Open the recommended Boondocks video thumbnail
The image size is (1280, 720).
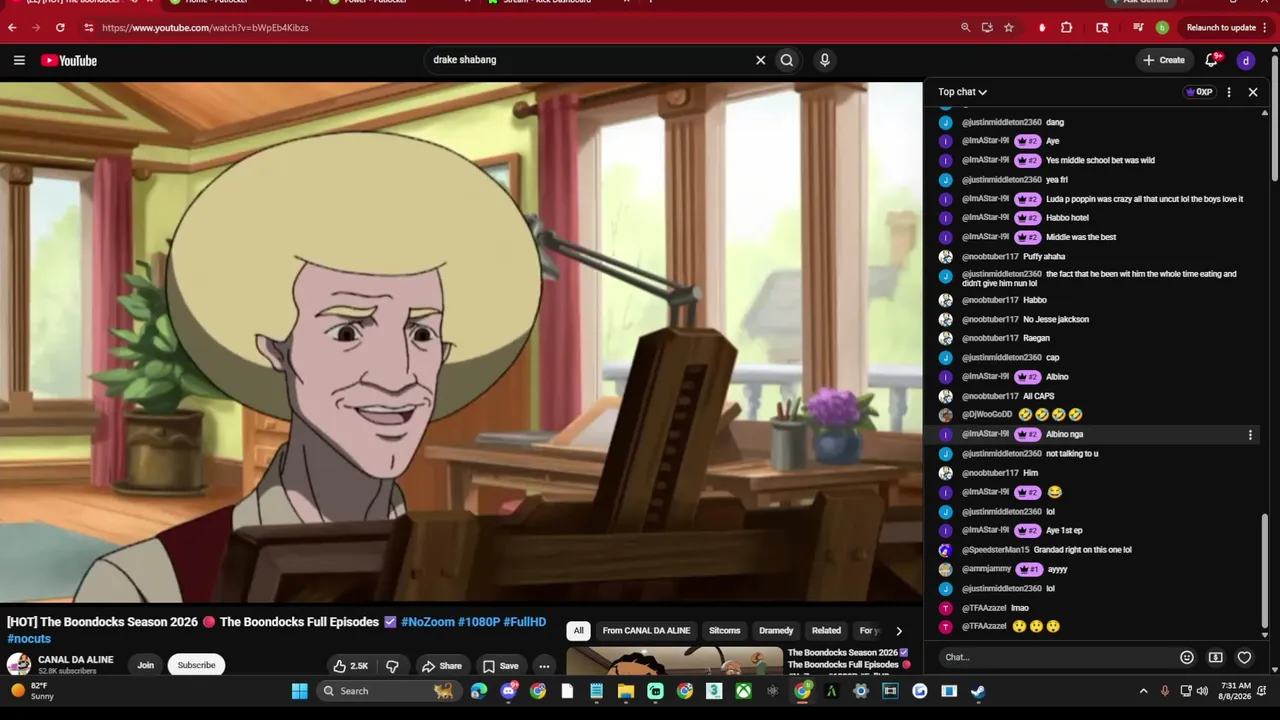click(675, 661)
